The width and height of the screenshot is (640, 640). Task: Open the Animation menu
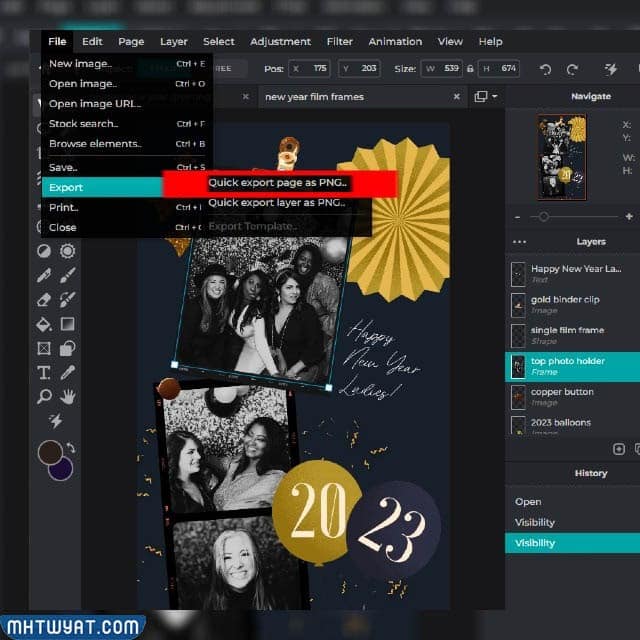click(395, 42)
